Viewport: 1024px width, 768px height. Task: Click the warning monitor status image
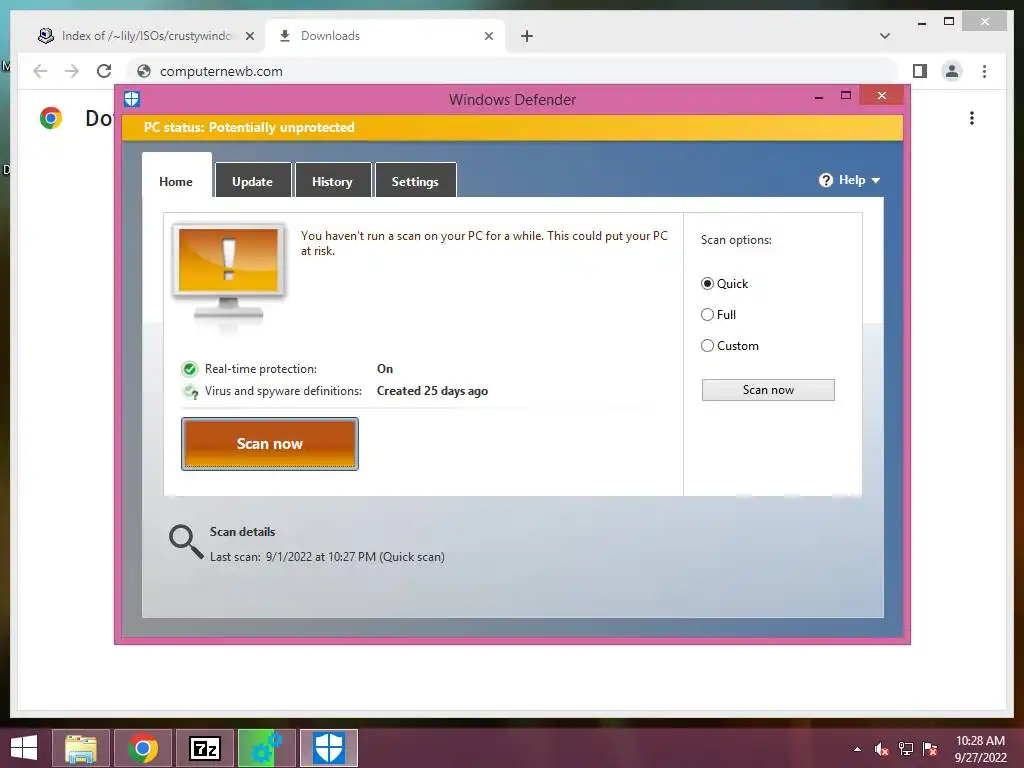pyautogui.click(x=229, y=274)
